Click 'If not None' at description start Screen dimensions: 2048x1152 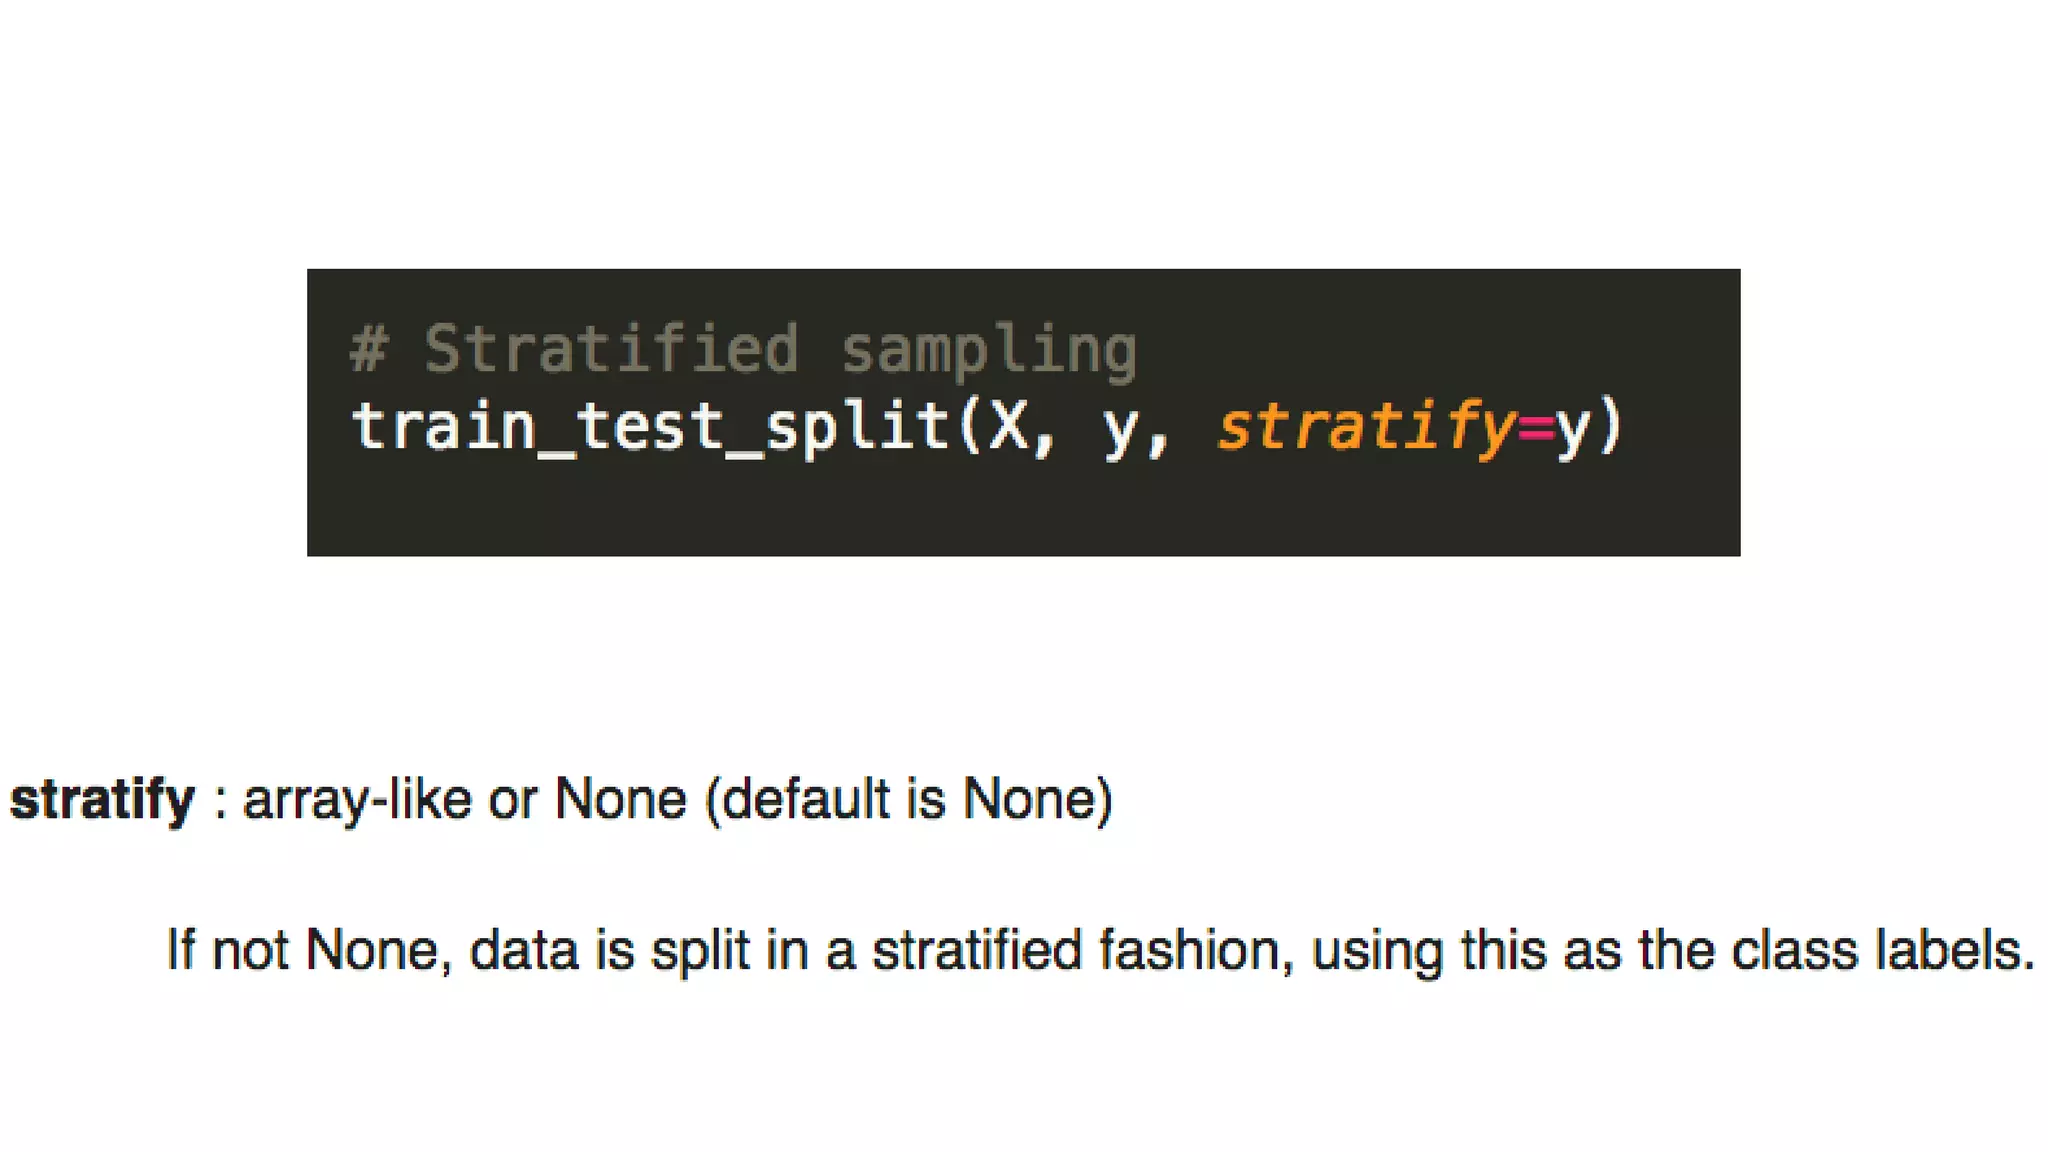coord(303,950)
